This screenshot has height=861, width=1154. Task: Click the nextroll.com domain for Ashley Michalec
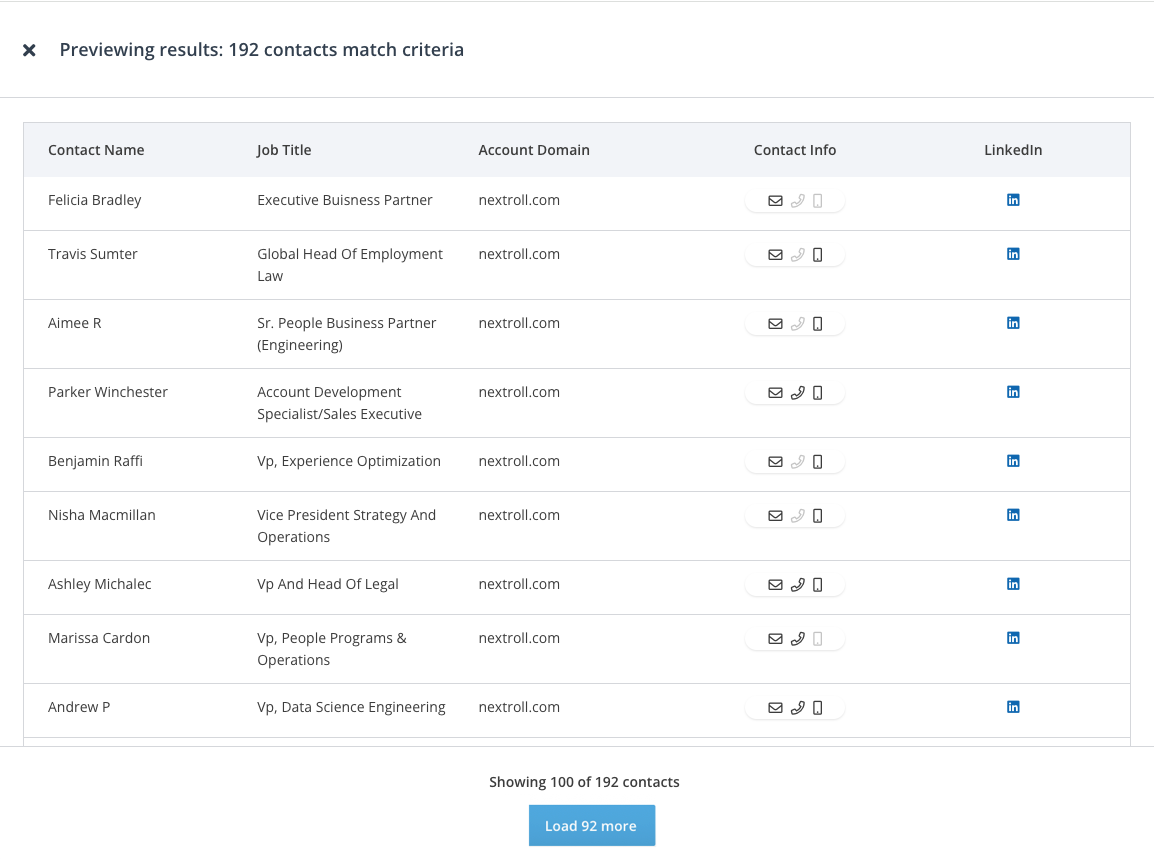click(519, 584)
